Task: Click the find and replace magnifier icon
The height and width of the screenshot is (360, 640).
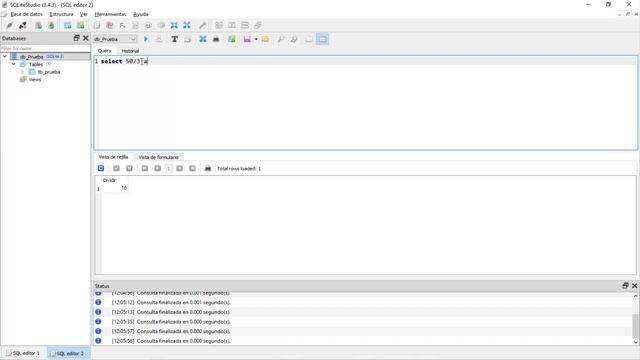Action: [294, 39]
